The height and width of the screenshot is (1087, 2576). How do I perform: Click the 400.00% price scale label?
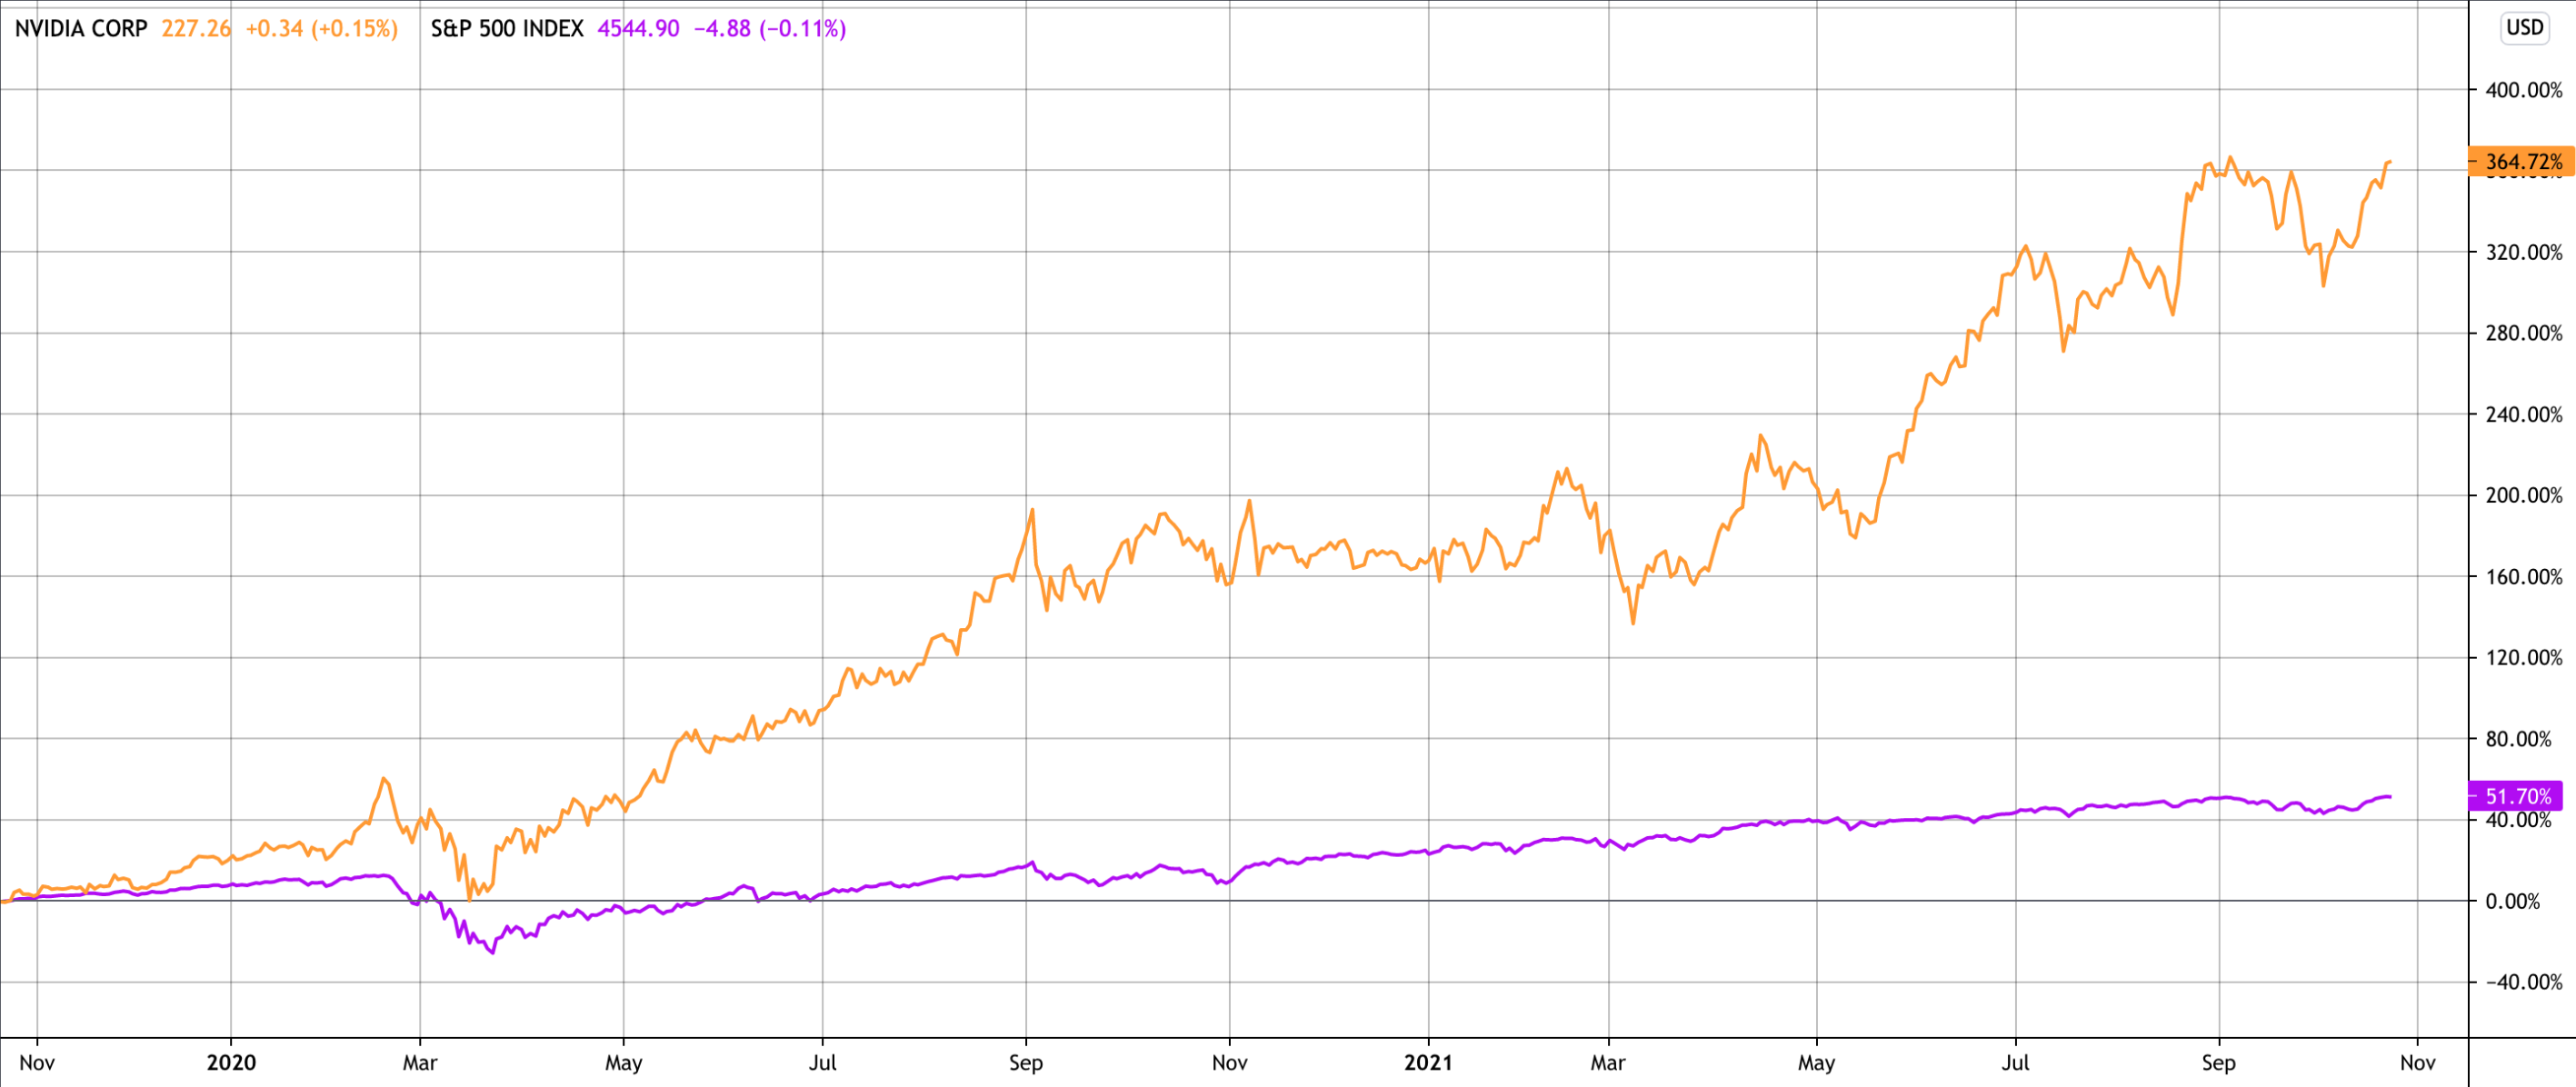click(x=2523, y=90)
